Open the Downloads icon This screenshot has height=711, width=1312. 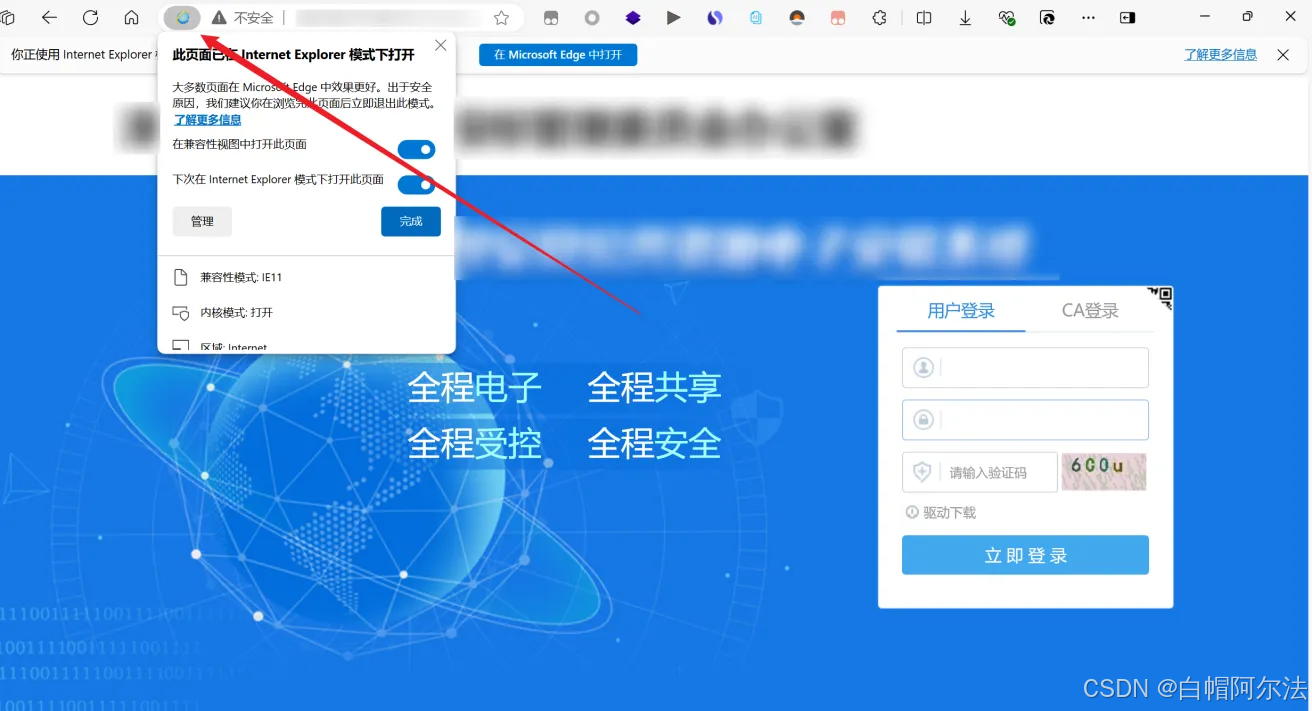point(964,17)
